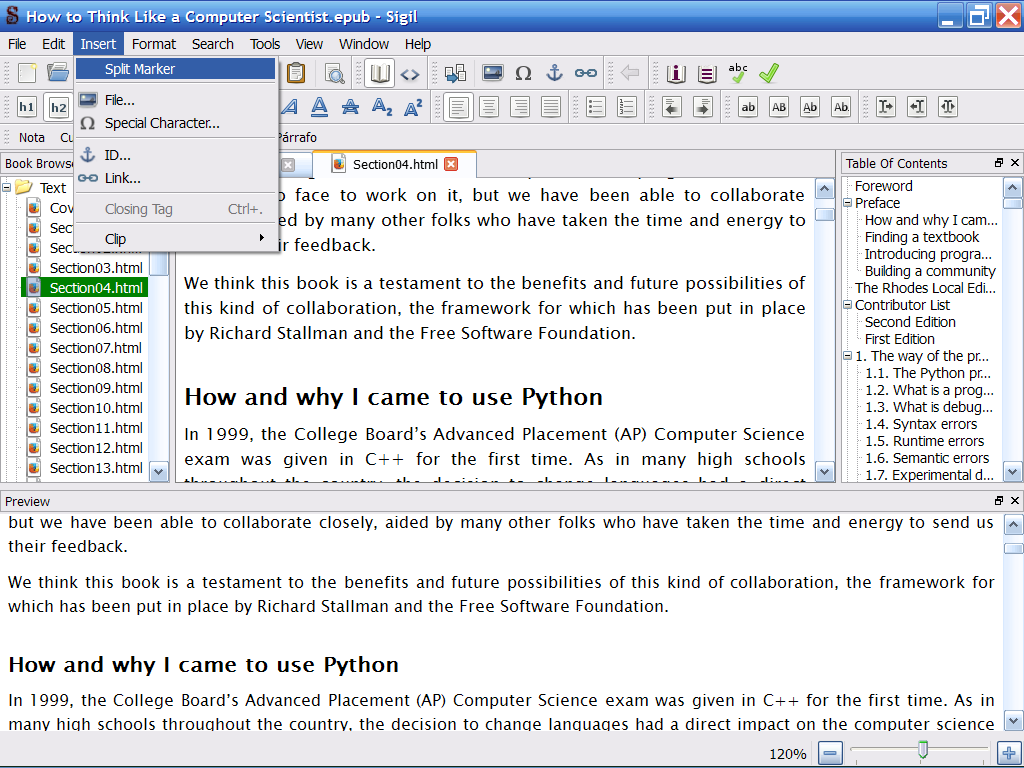The width and height of the screenshot is (1024, 768).
Task: Click the zoom slider handle
Action: (x=922, y=749)
